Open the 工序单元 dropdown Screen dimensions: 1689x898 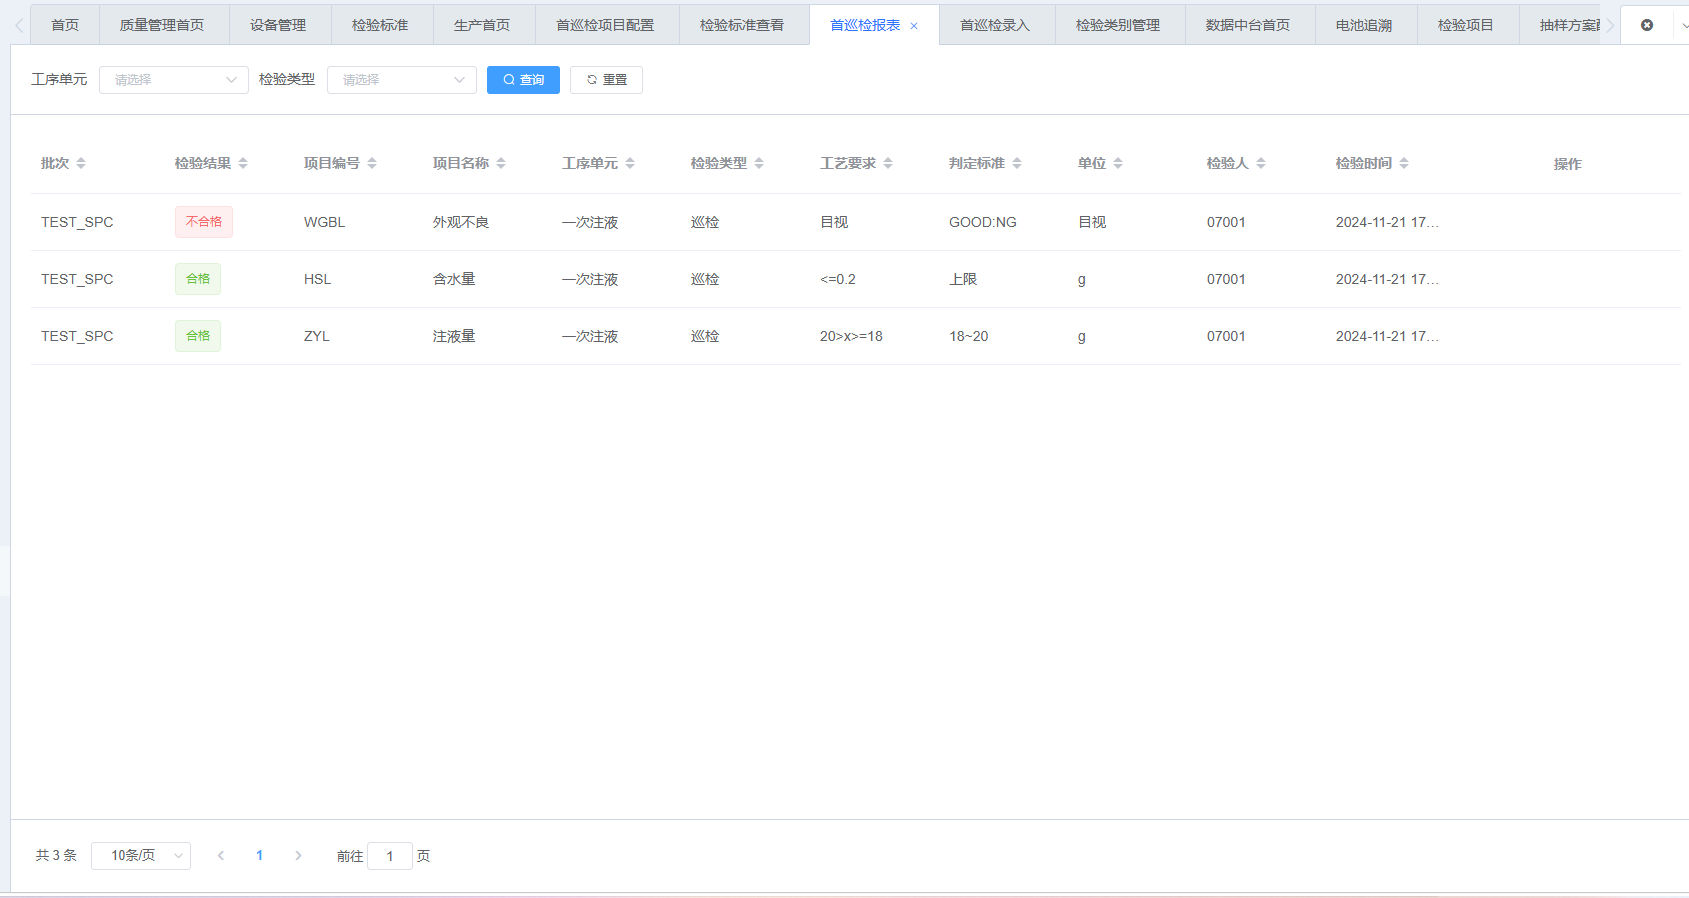coord(174,80)
